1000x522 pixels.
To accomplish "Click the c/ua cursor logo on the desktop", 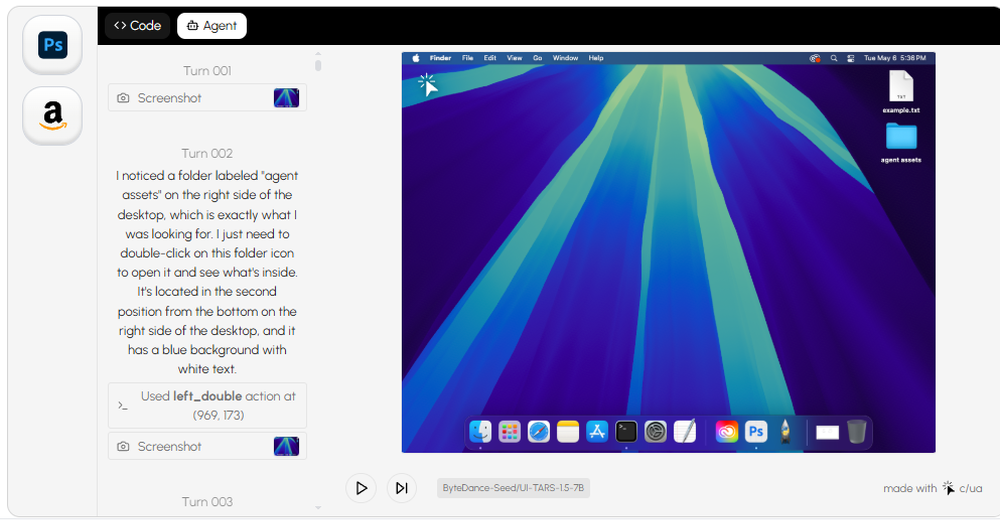I will [x=428, y=84].
